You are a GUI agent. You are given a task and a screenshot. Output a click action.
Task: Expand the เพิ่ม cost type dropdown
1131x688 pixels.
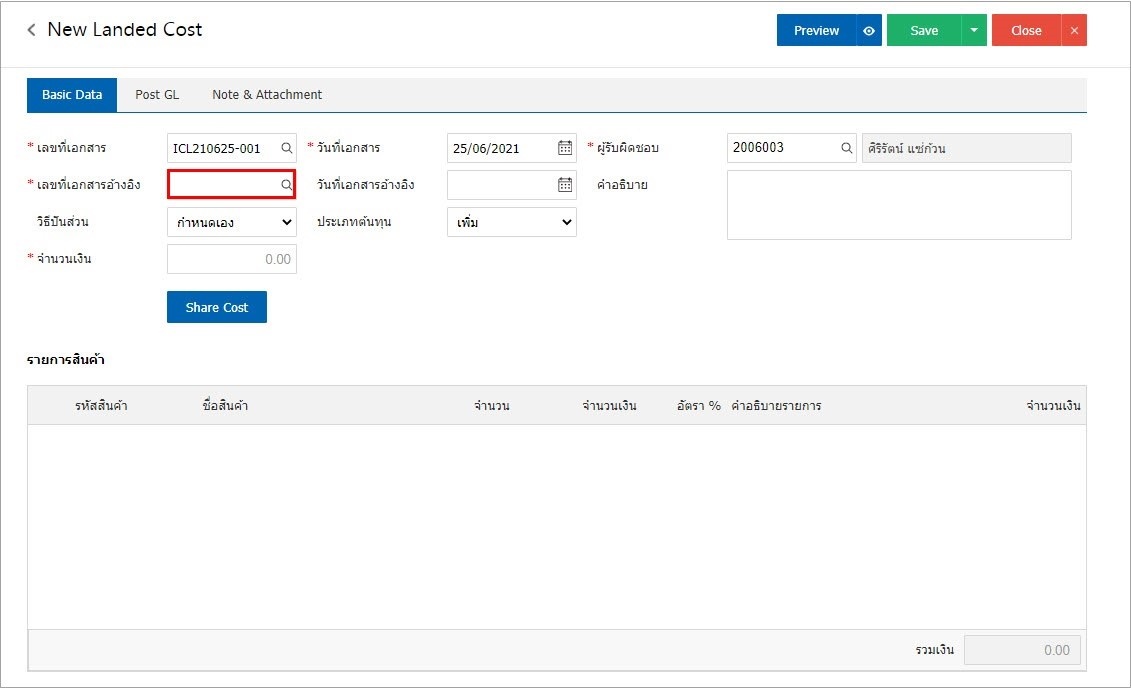511,222
